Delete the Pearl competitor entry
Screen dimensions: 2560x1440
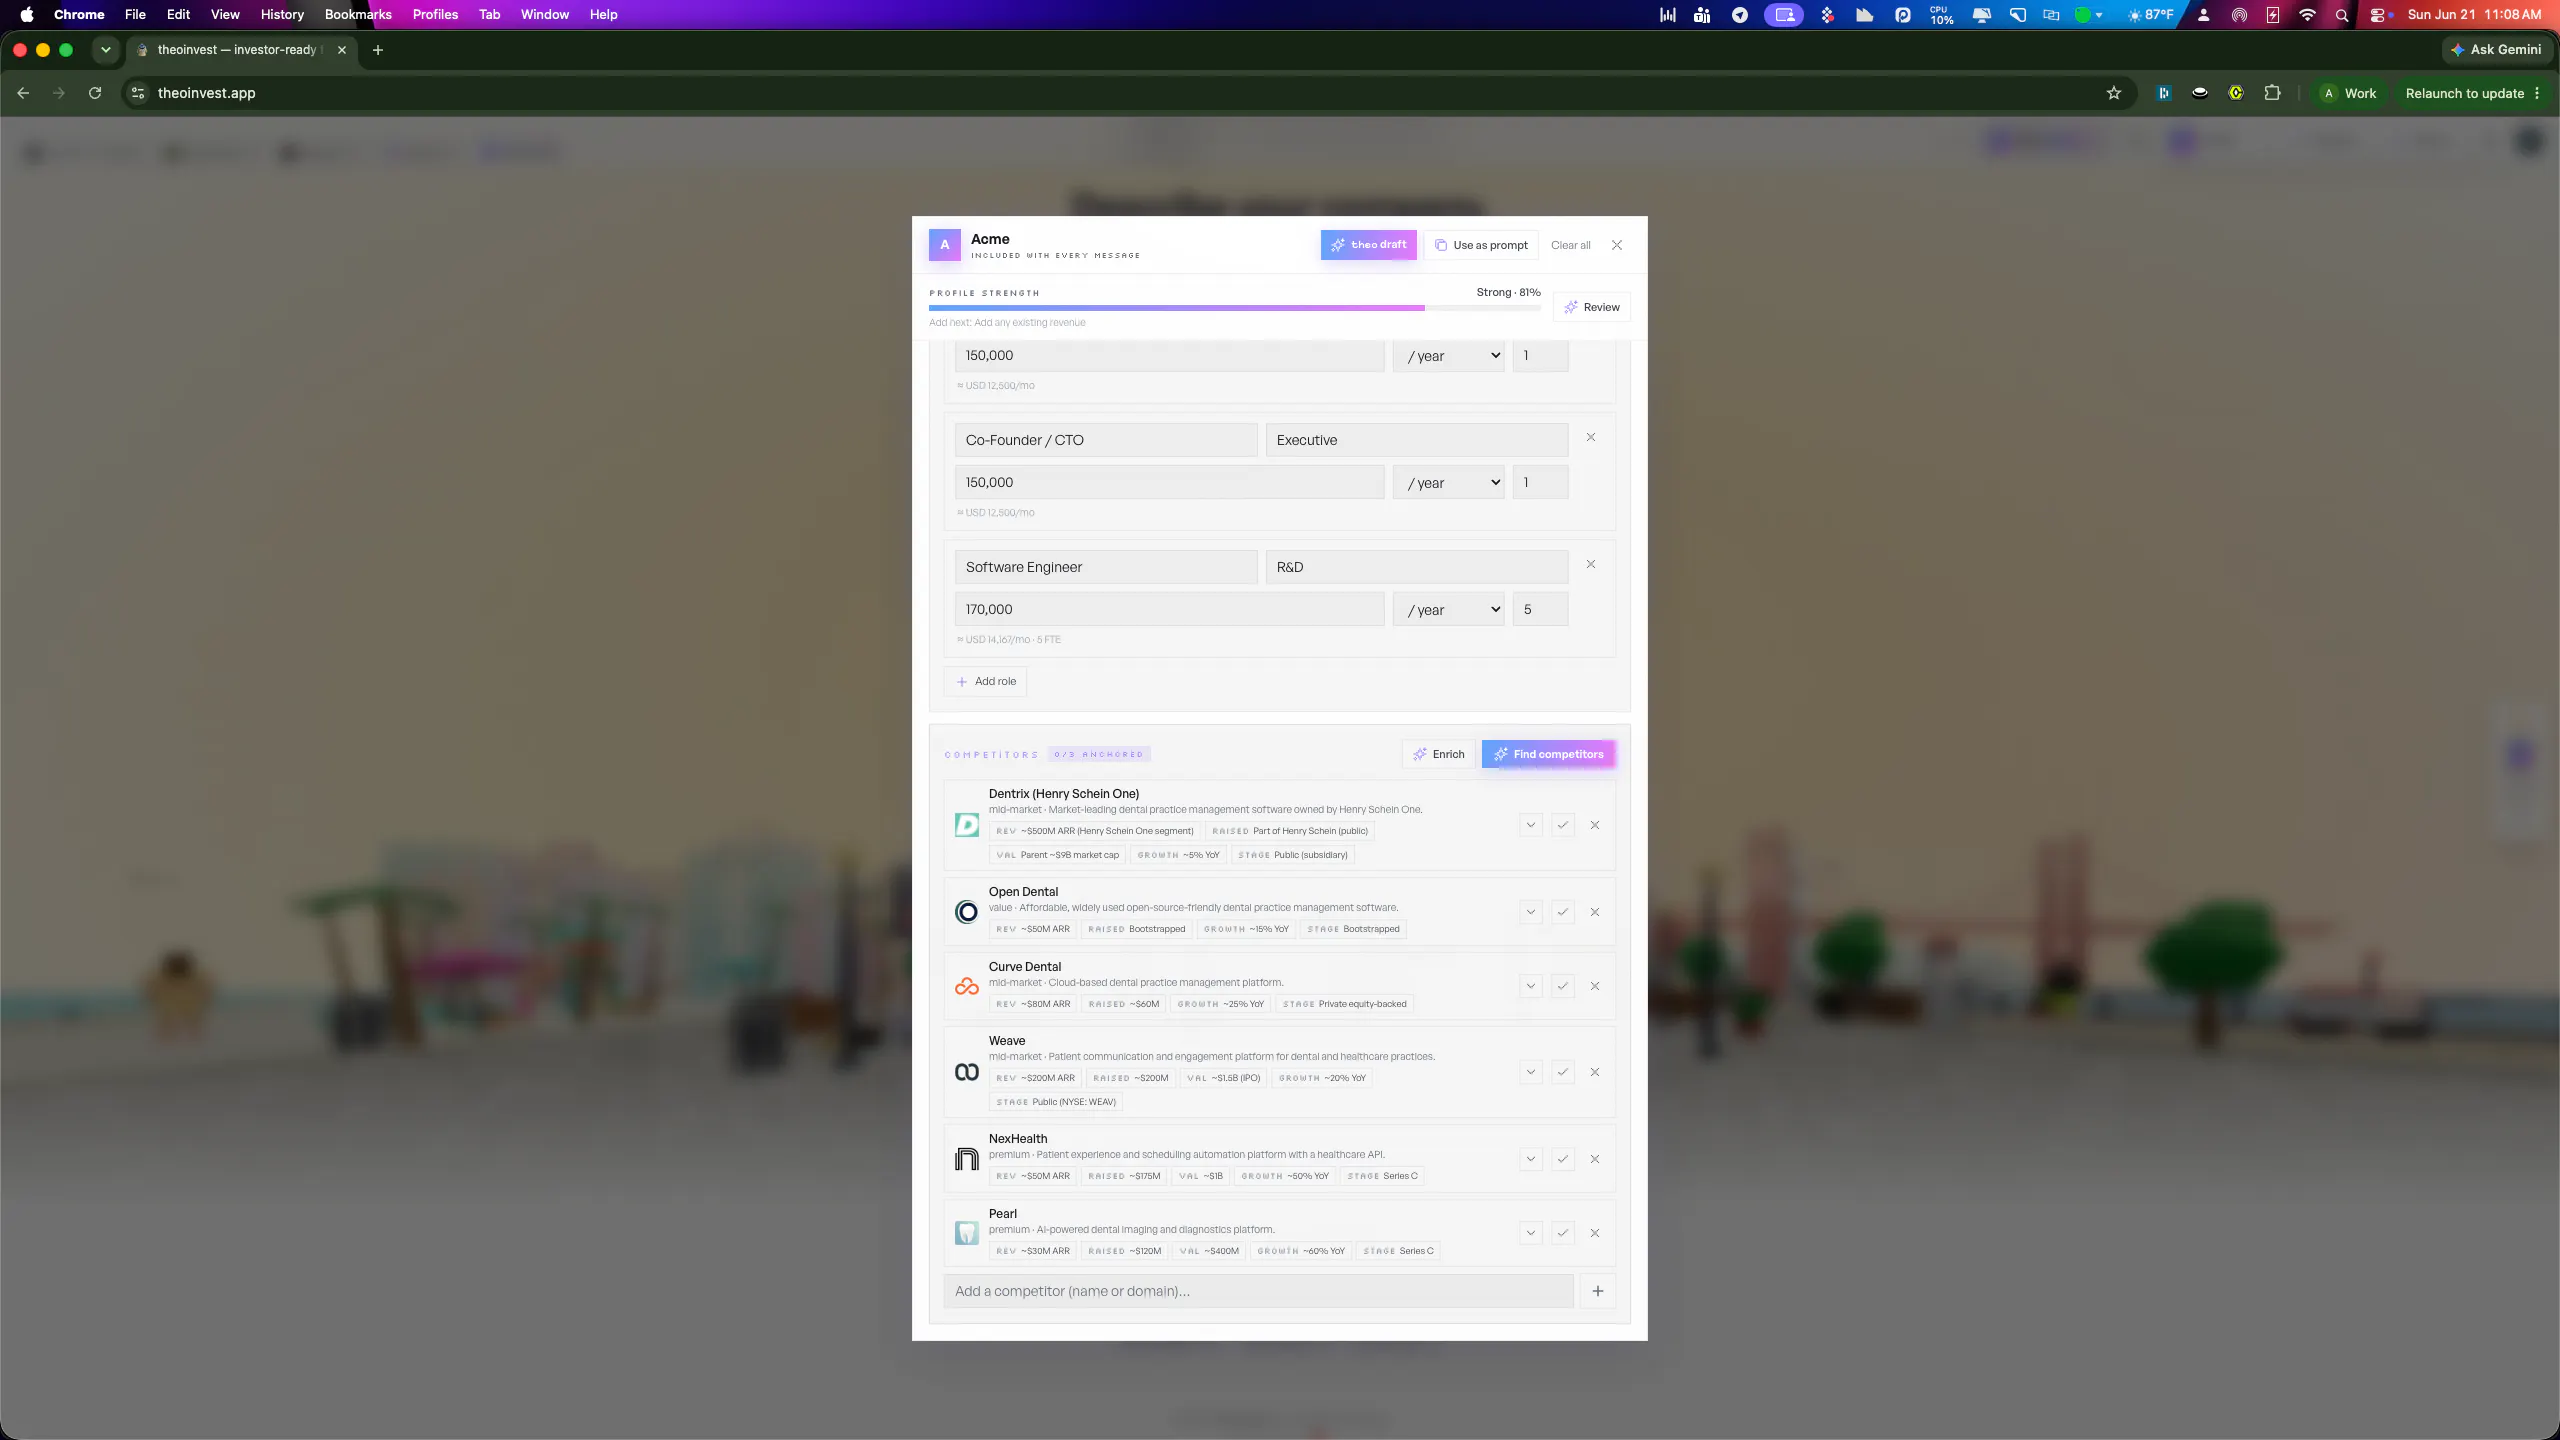click(x=1595, y=1233)
